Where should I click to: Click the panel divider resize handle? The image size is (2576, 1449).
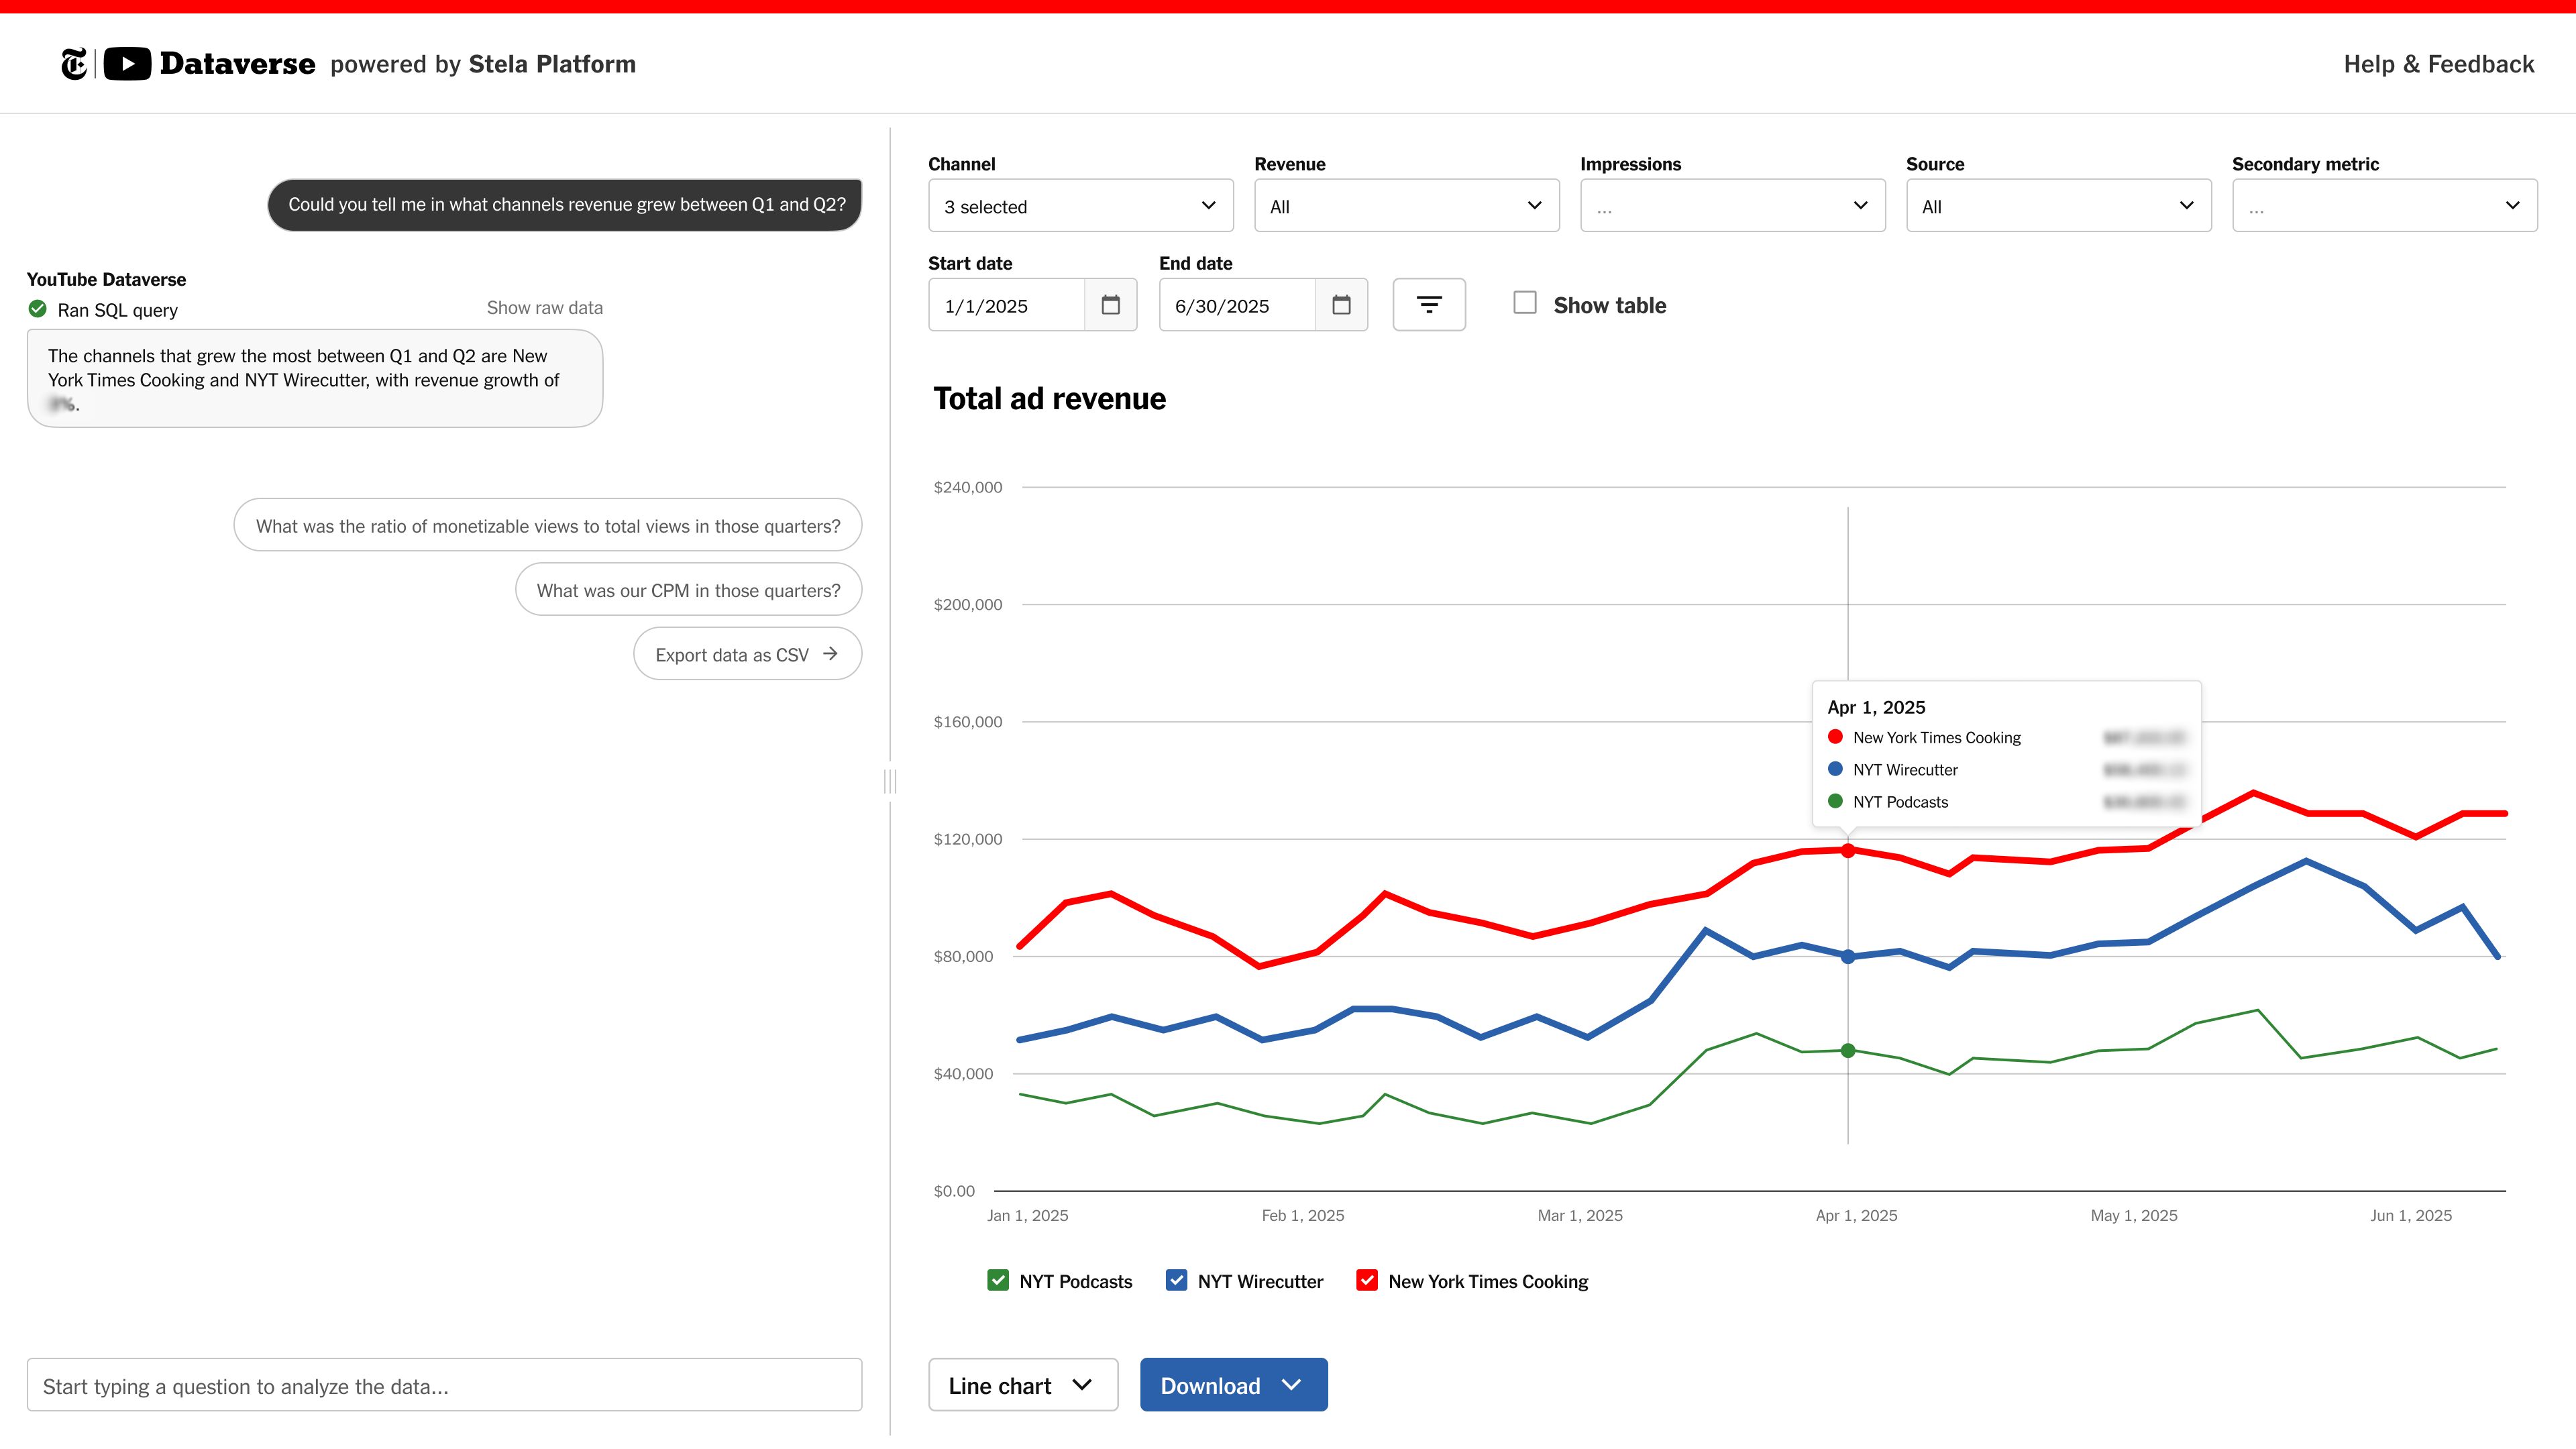[890, 781]
